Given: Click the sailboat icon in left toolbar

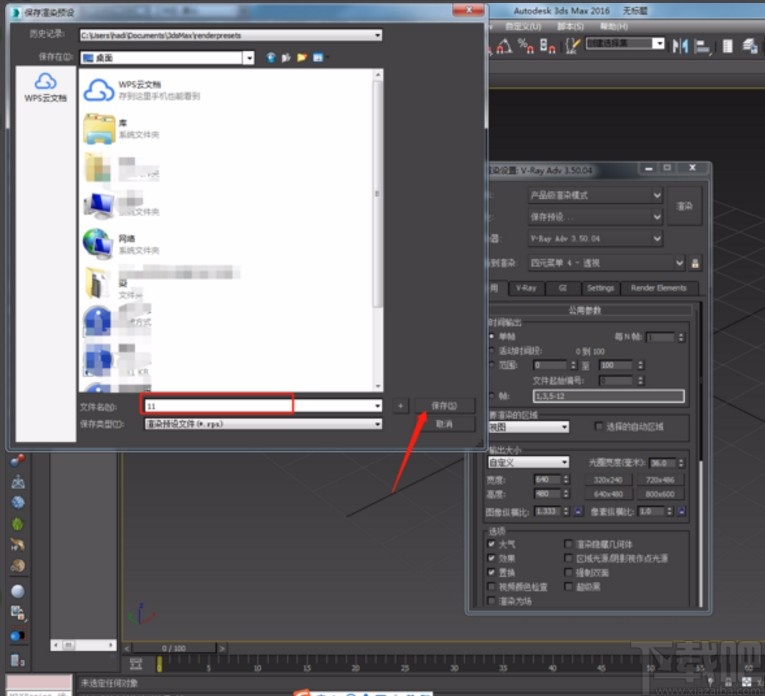Looking at the screenshot, I should pos(18,482).
